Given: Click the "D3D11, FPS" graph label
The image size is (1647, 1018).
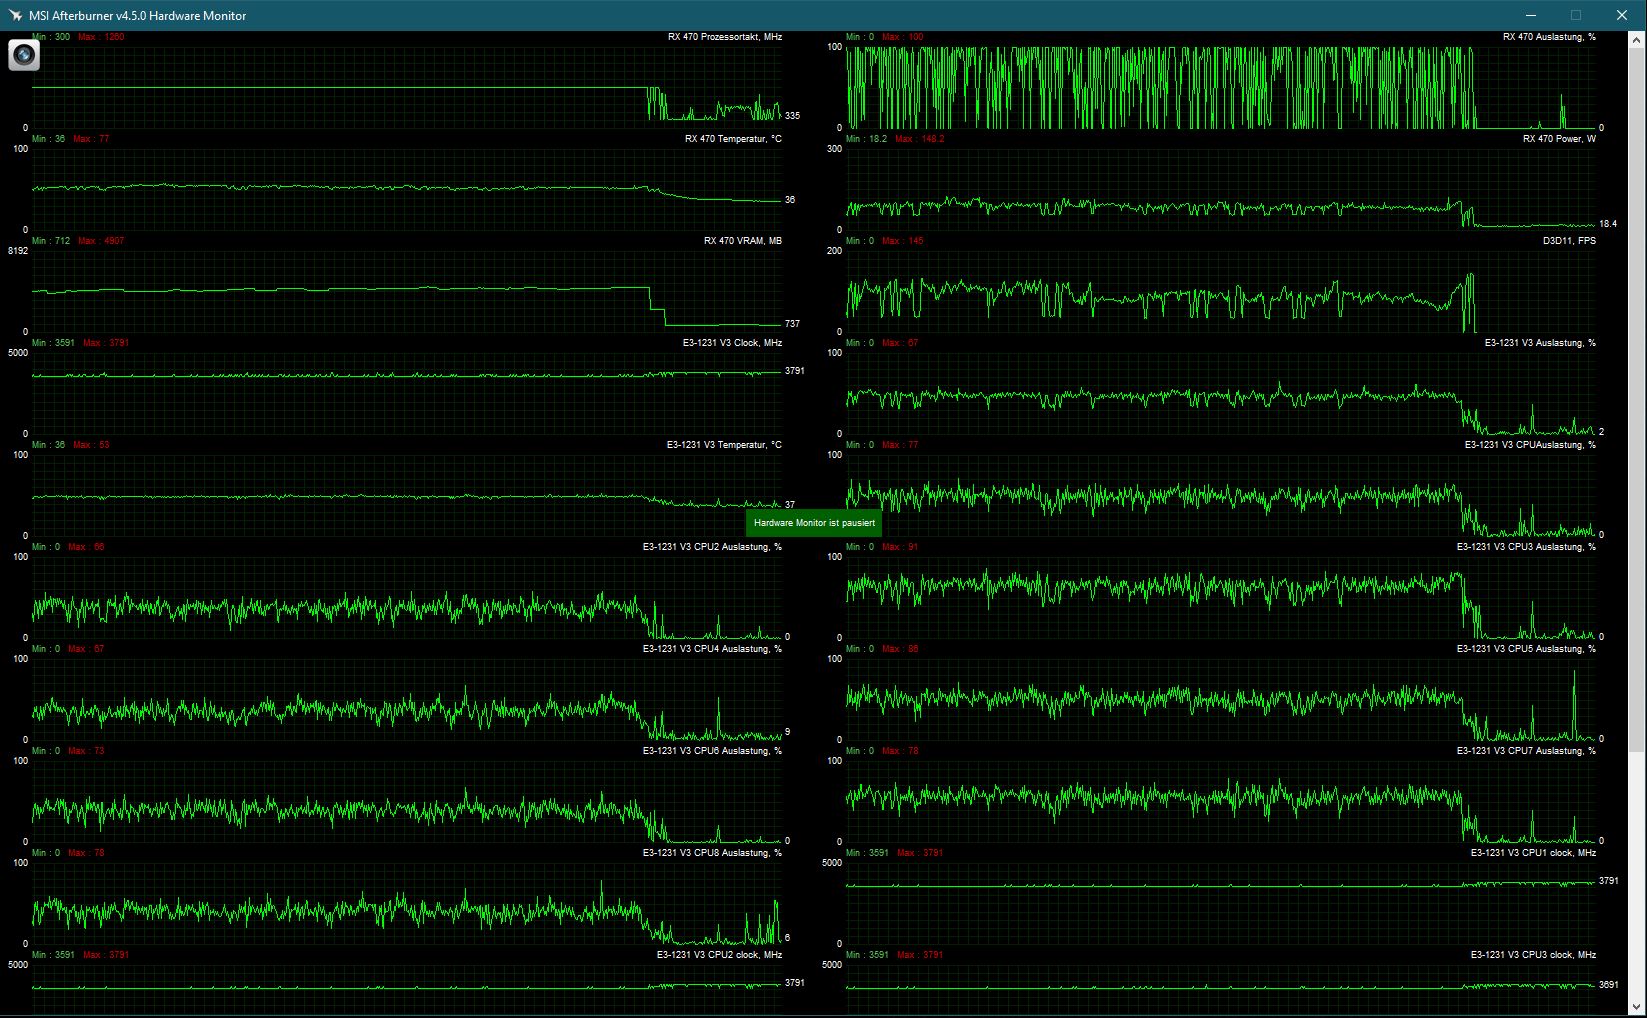Looking at the screenshot, I should click(x=1569, y=241).
